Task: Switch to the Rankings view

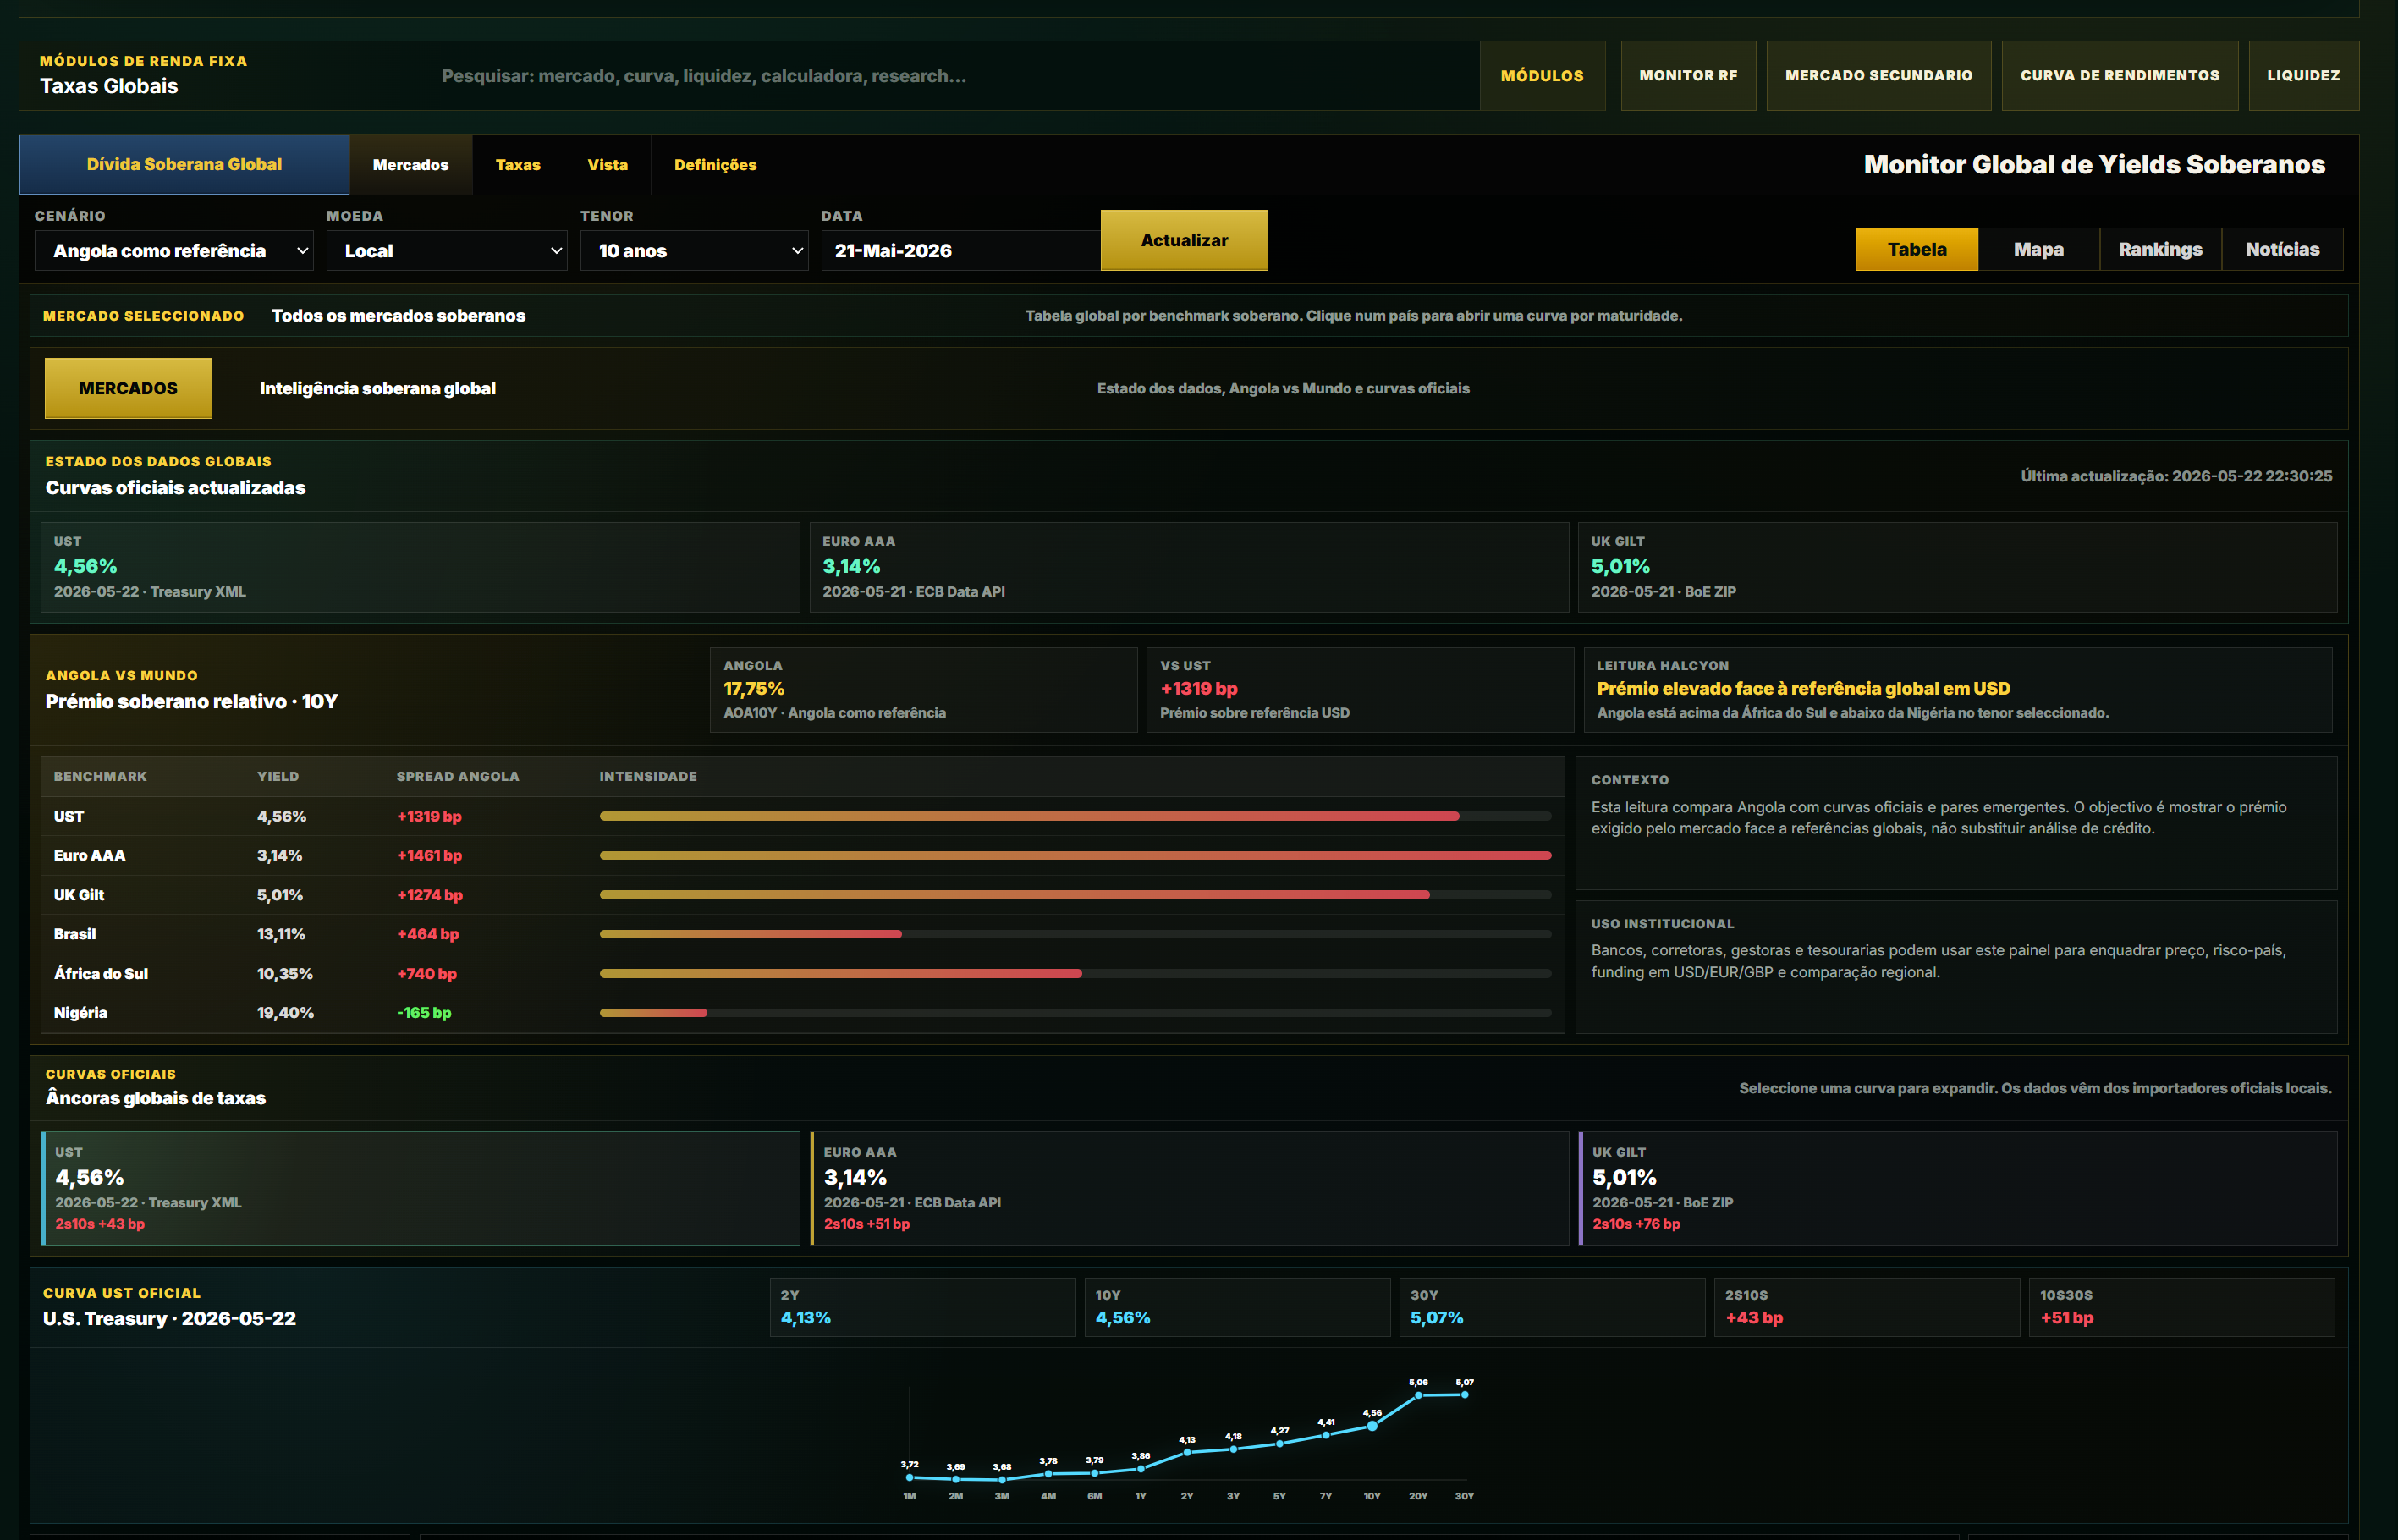Action: 2160,249
